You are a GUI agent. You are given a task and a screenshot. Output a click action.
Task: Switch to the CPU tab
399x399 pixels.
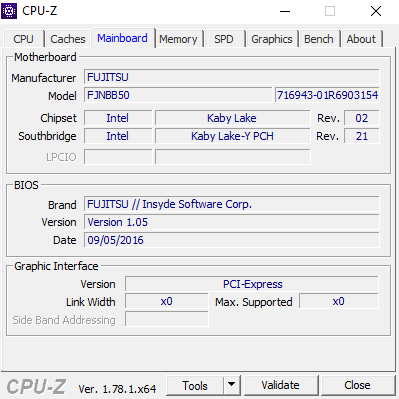23,39
